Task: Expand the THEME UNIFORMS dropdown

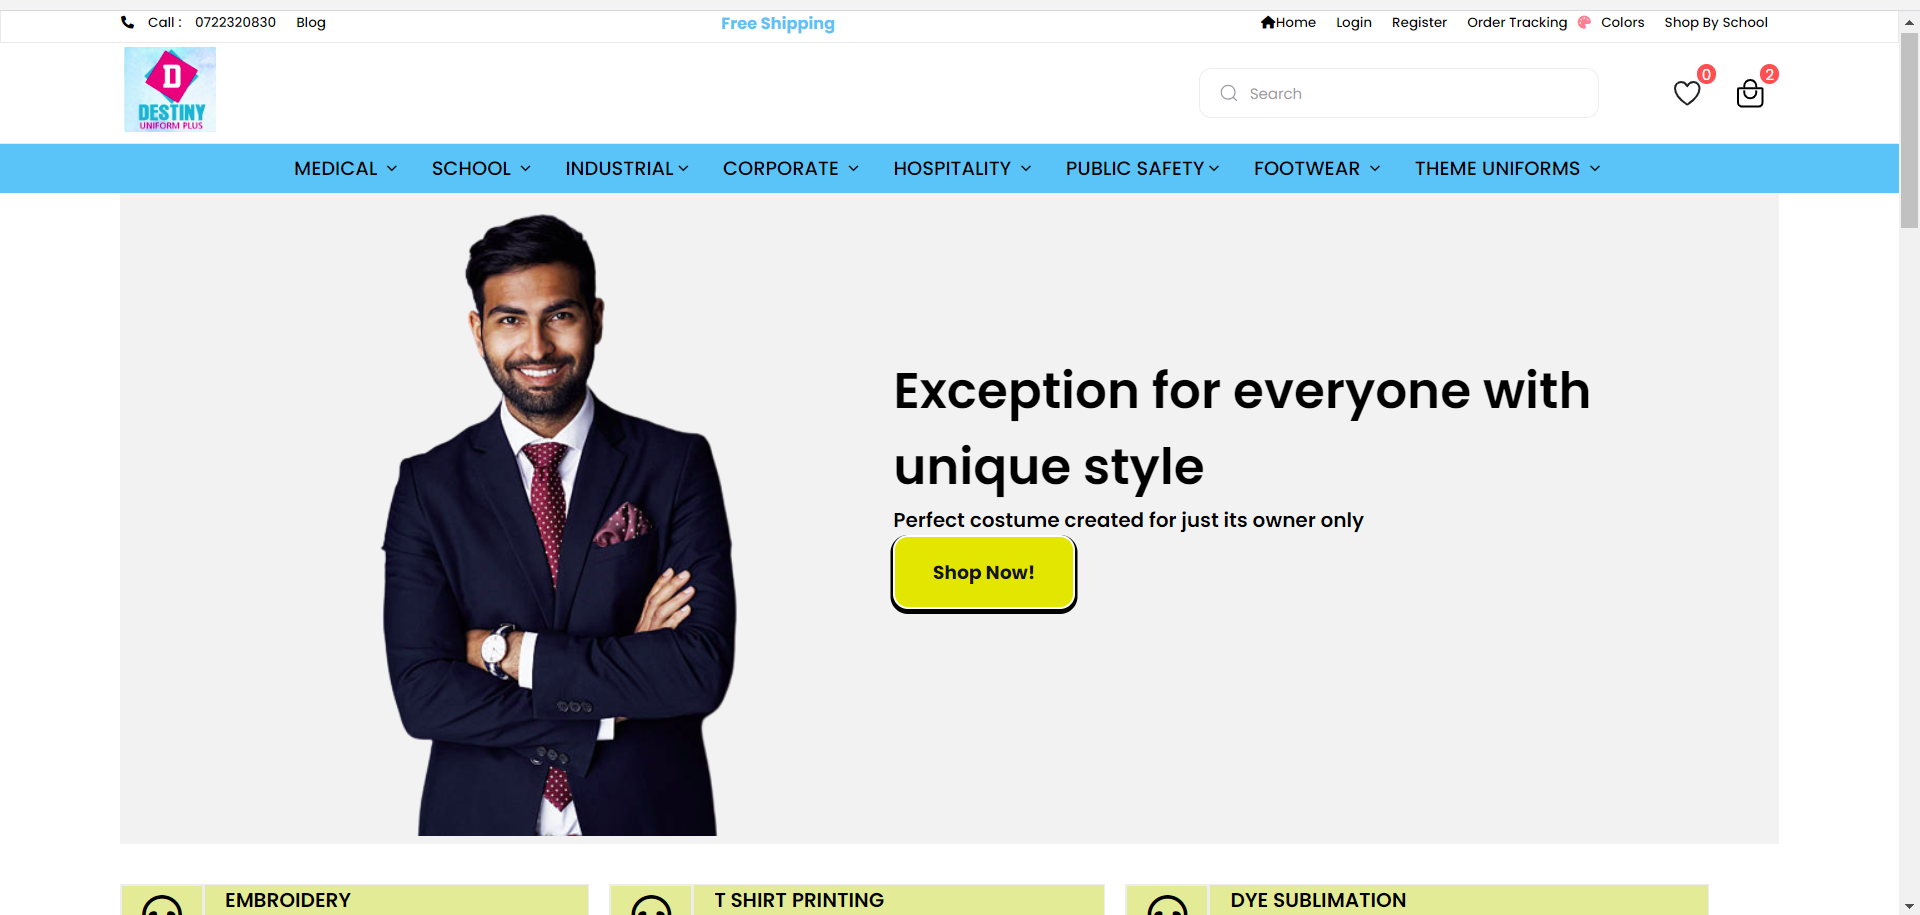Action: (1507, 168)
